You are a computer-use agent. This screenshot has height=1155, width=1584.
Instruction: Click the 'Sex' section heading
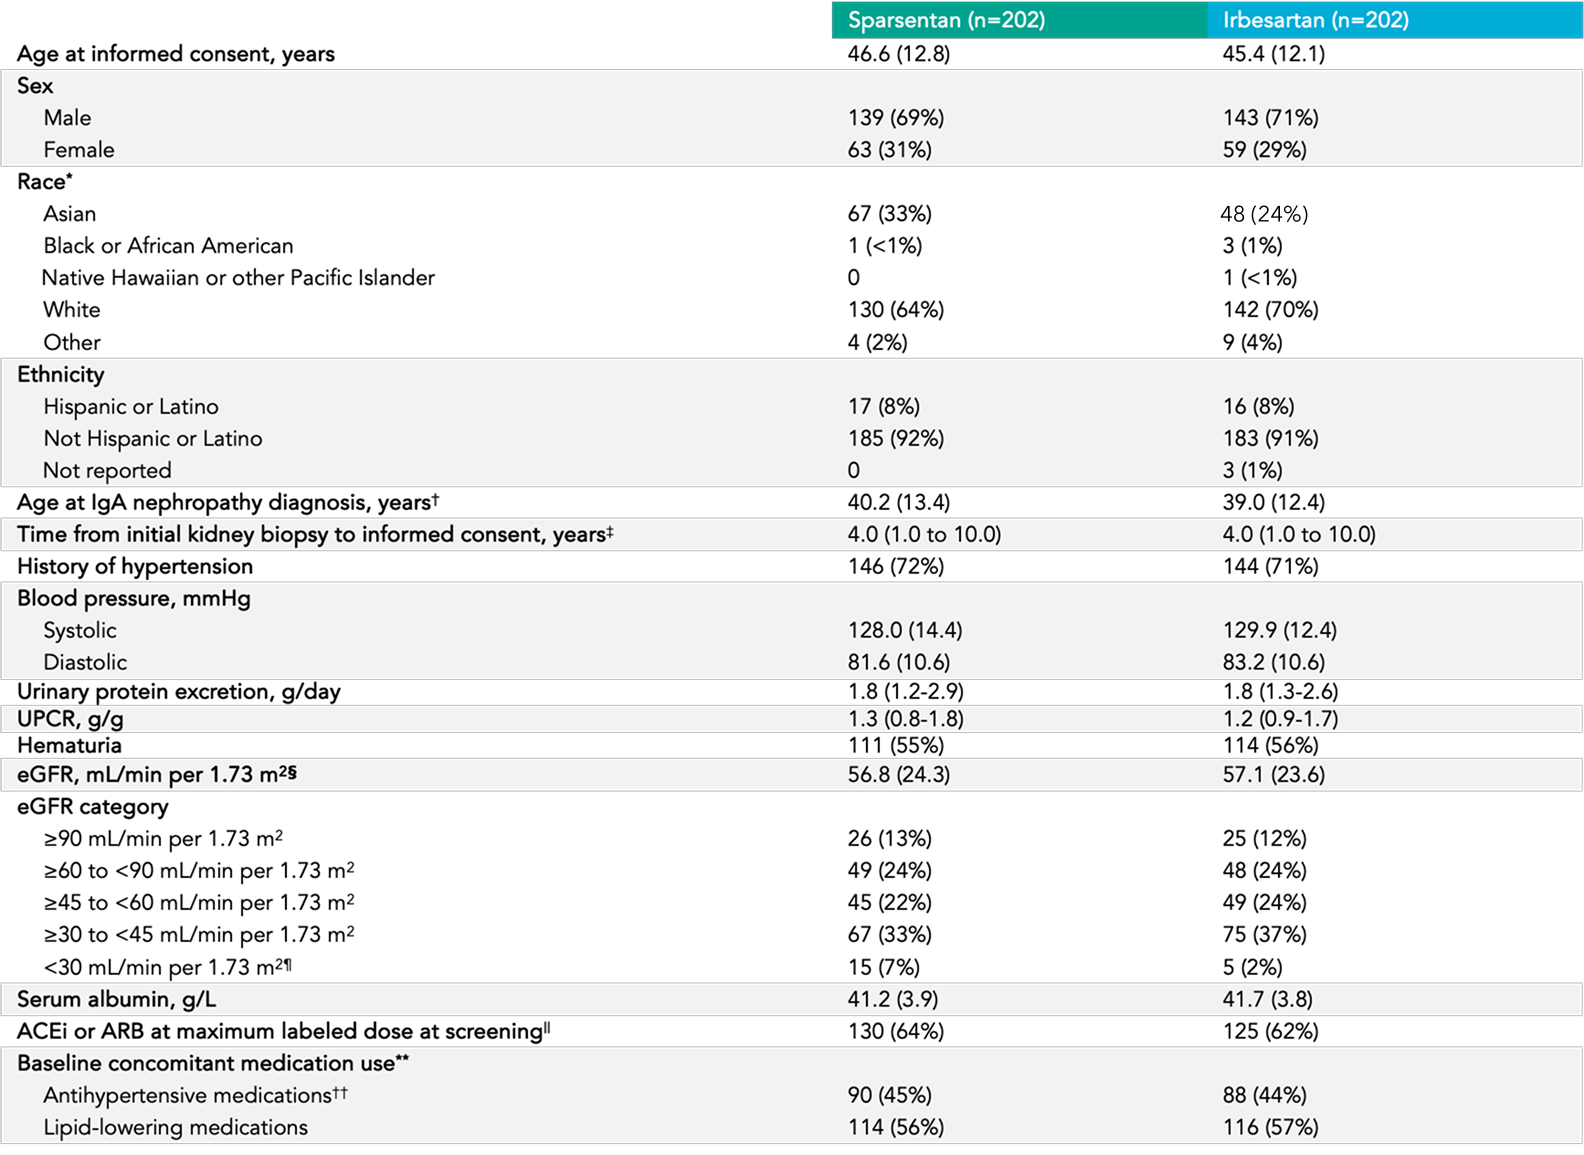(x=35, y=86)
